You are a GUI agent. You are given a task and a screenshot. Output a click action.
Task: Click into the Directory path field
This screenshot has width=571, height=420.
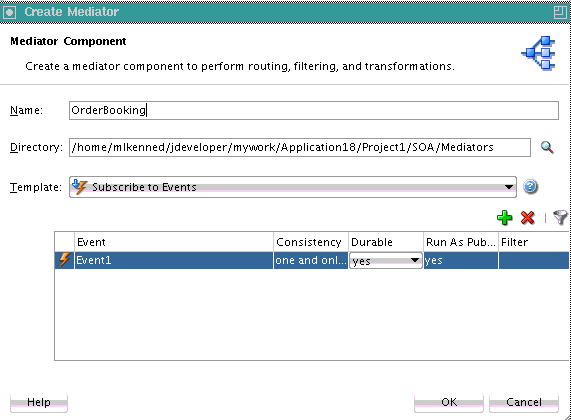(300, 148)
